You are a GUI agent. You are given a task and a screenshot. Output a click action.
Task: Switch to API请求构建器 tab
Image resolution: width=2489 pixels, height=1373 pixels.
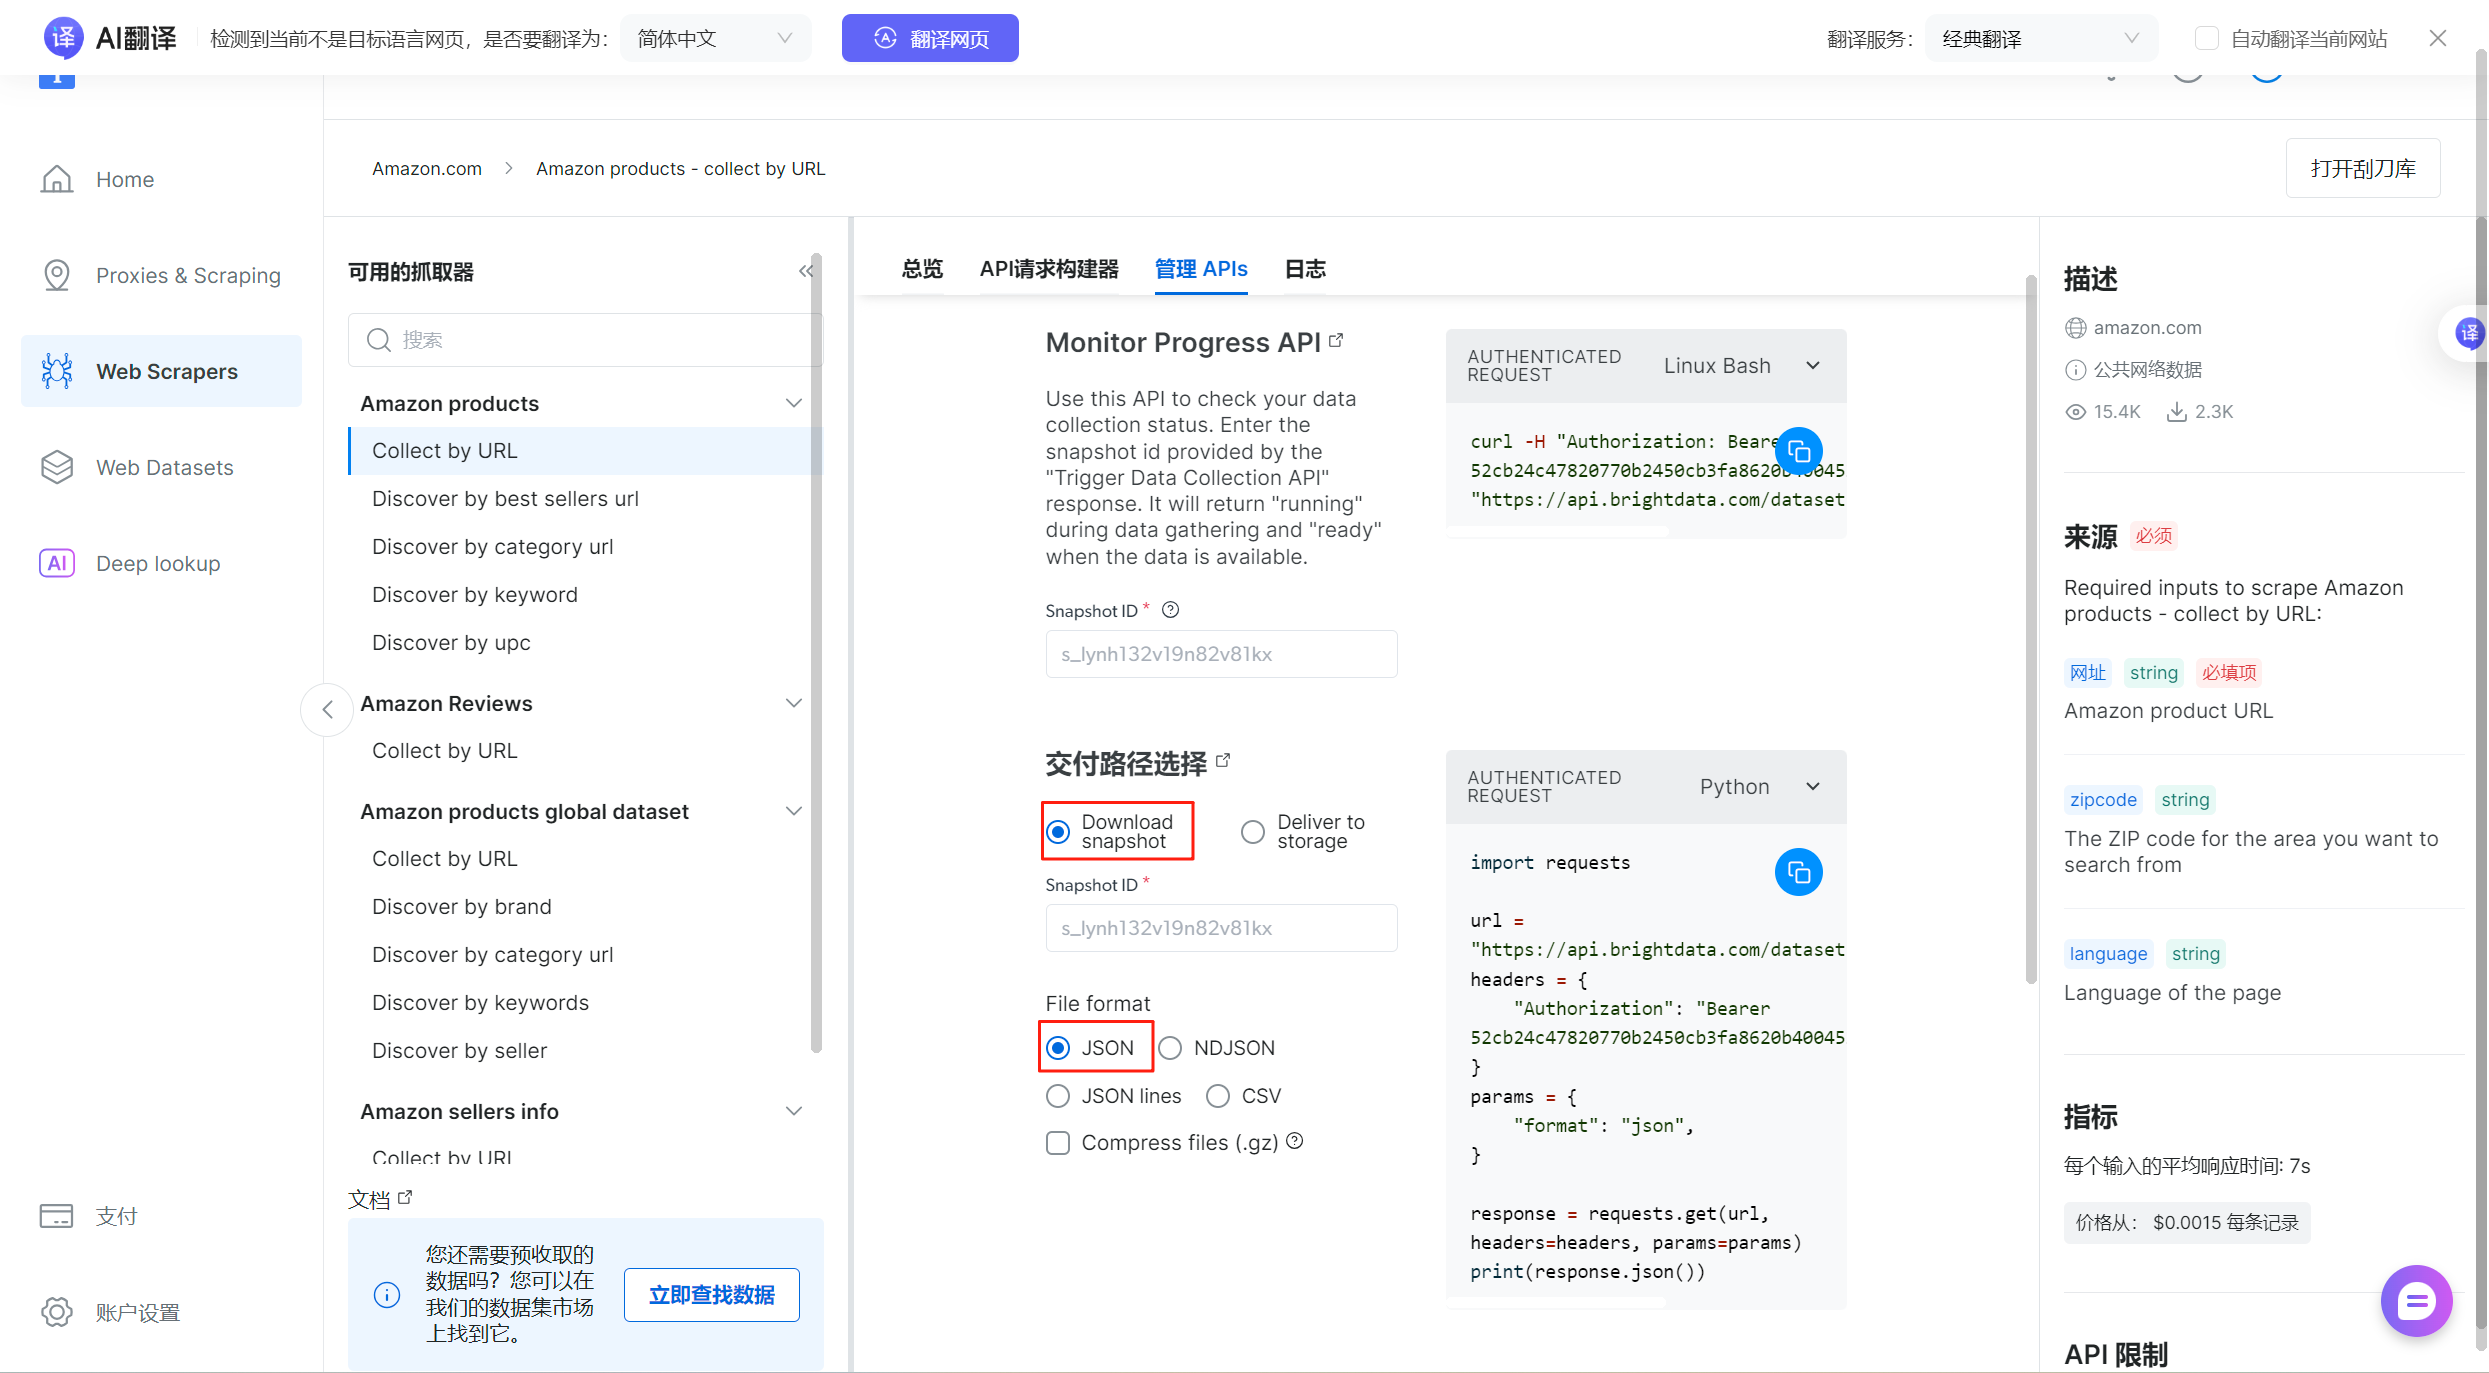click(x=1049, y=269)
